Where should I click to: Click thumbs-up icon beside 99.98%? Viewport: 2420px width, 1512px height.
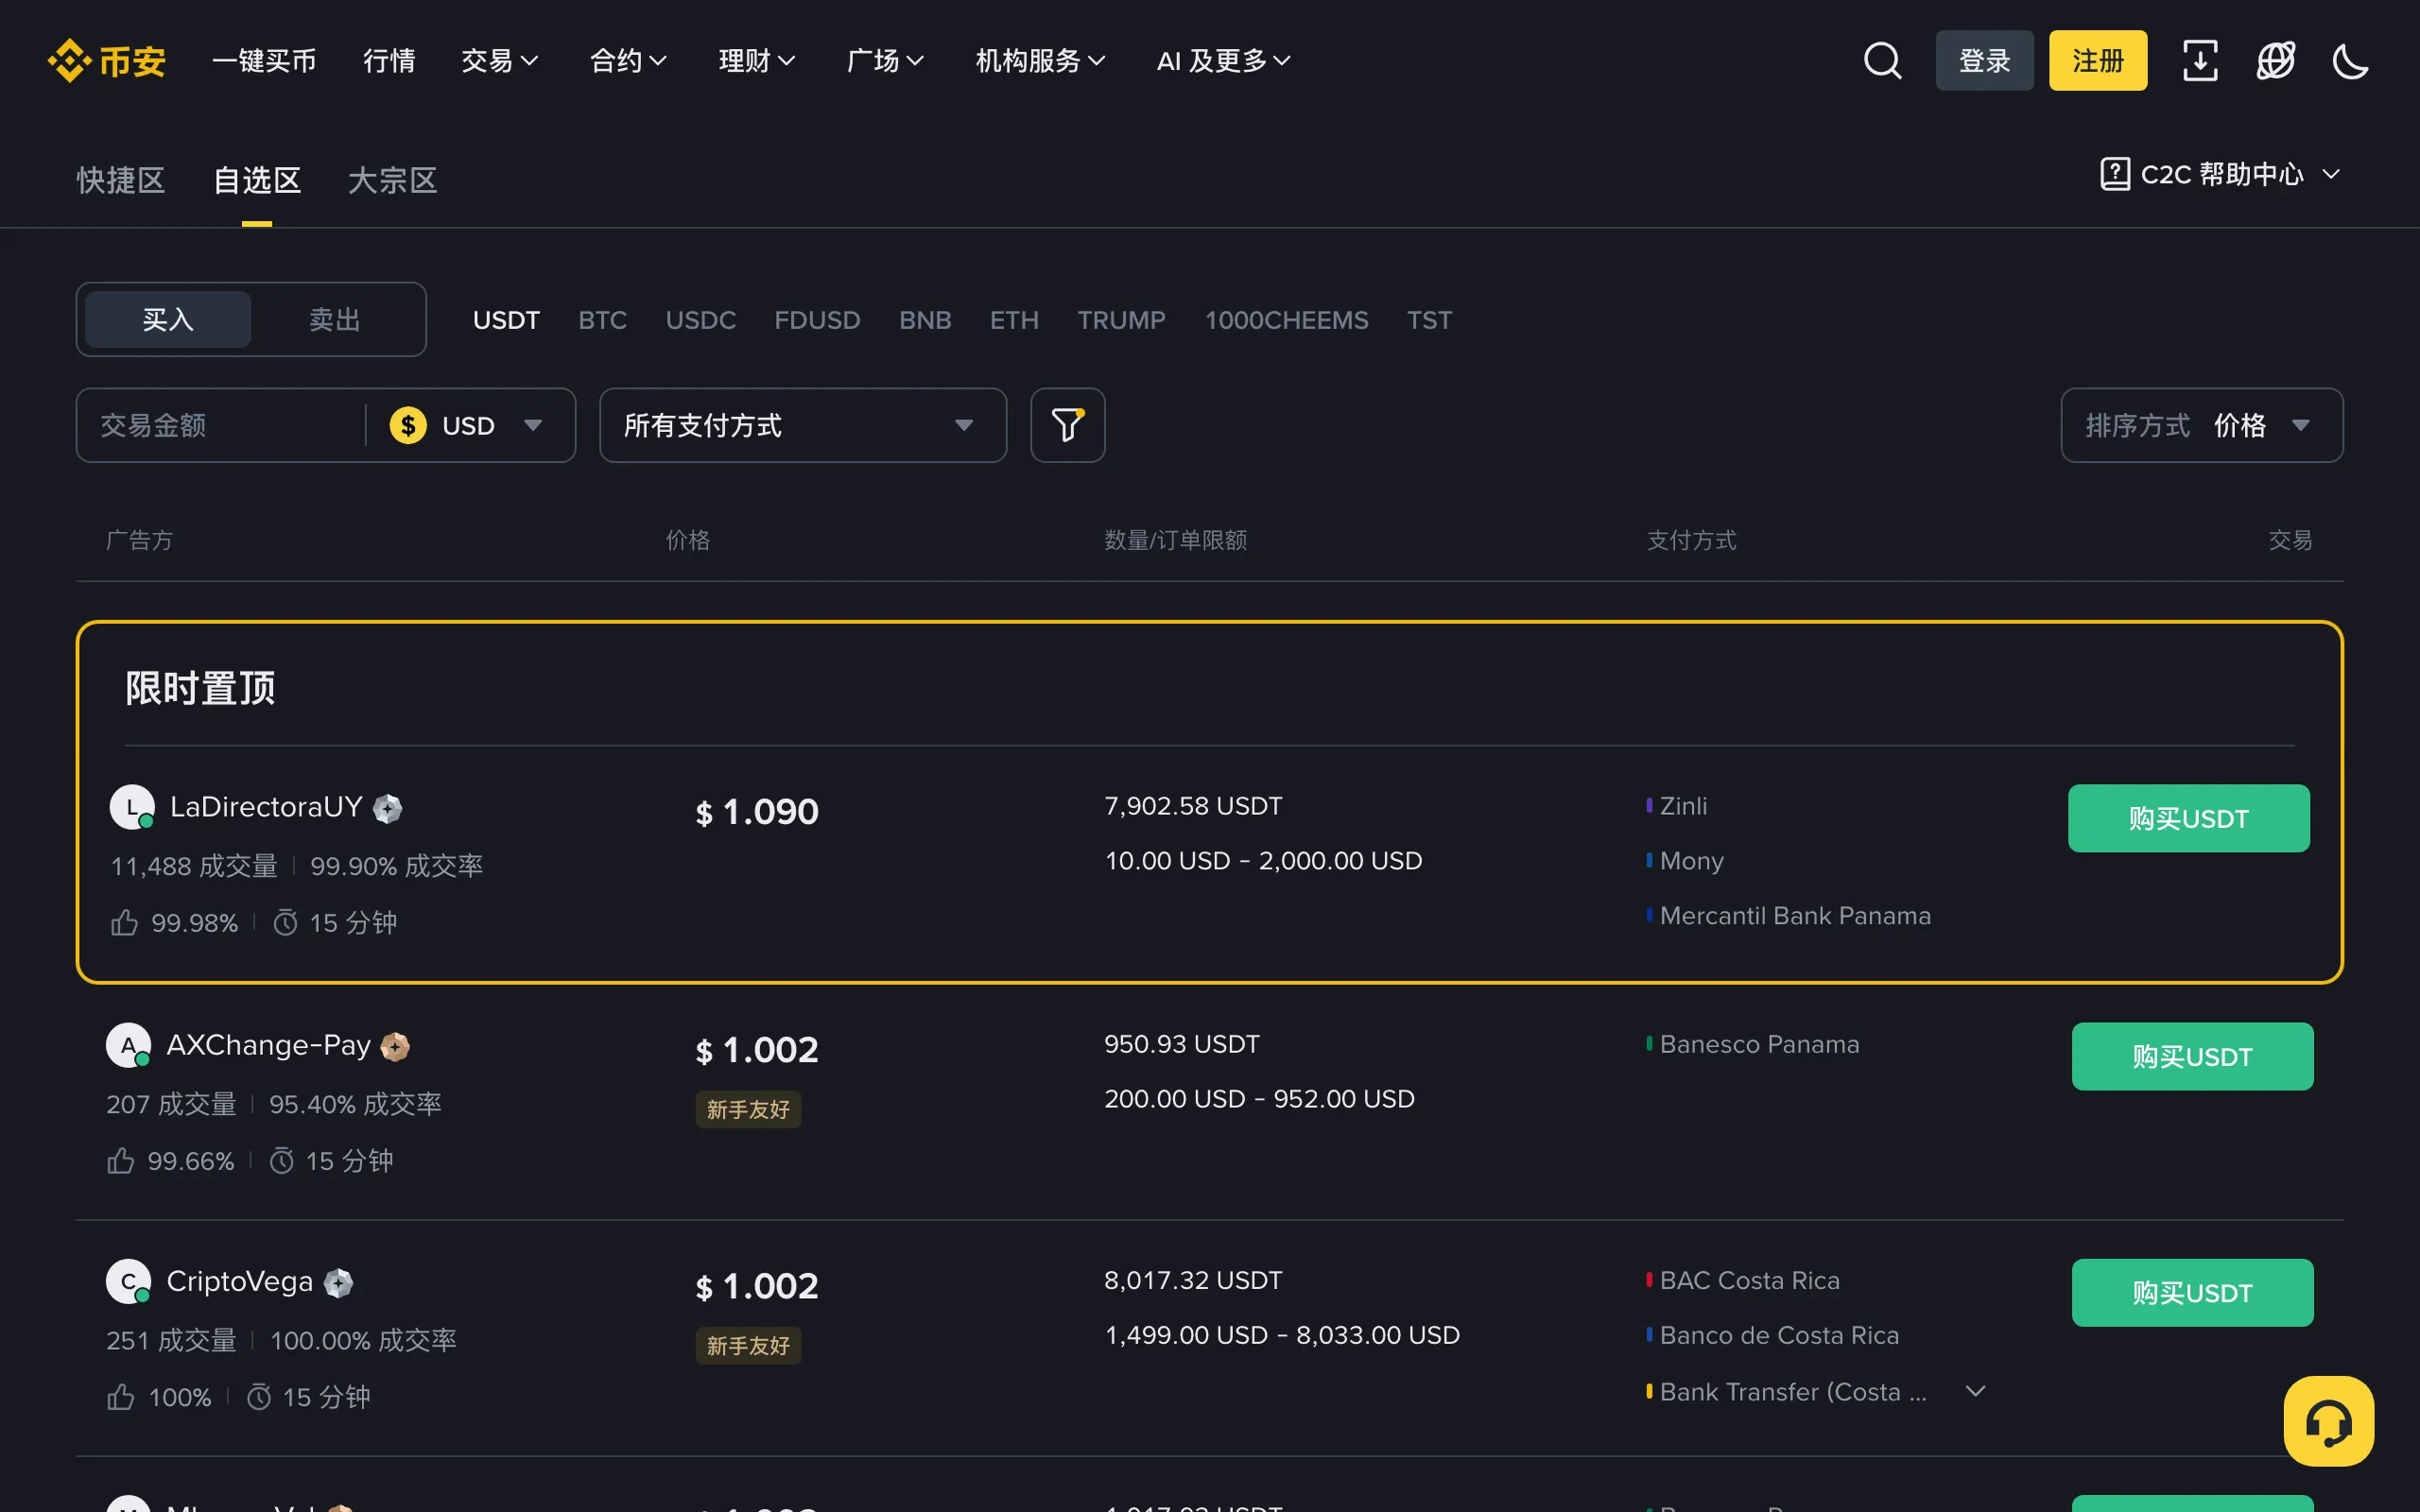124,922
